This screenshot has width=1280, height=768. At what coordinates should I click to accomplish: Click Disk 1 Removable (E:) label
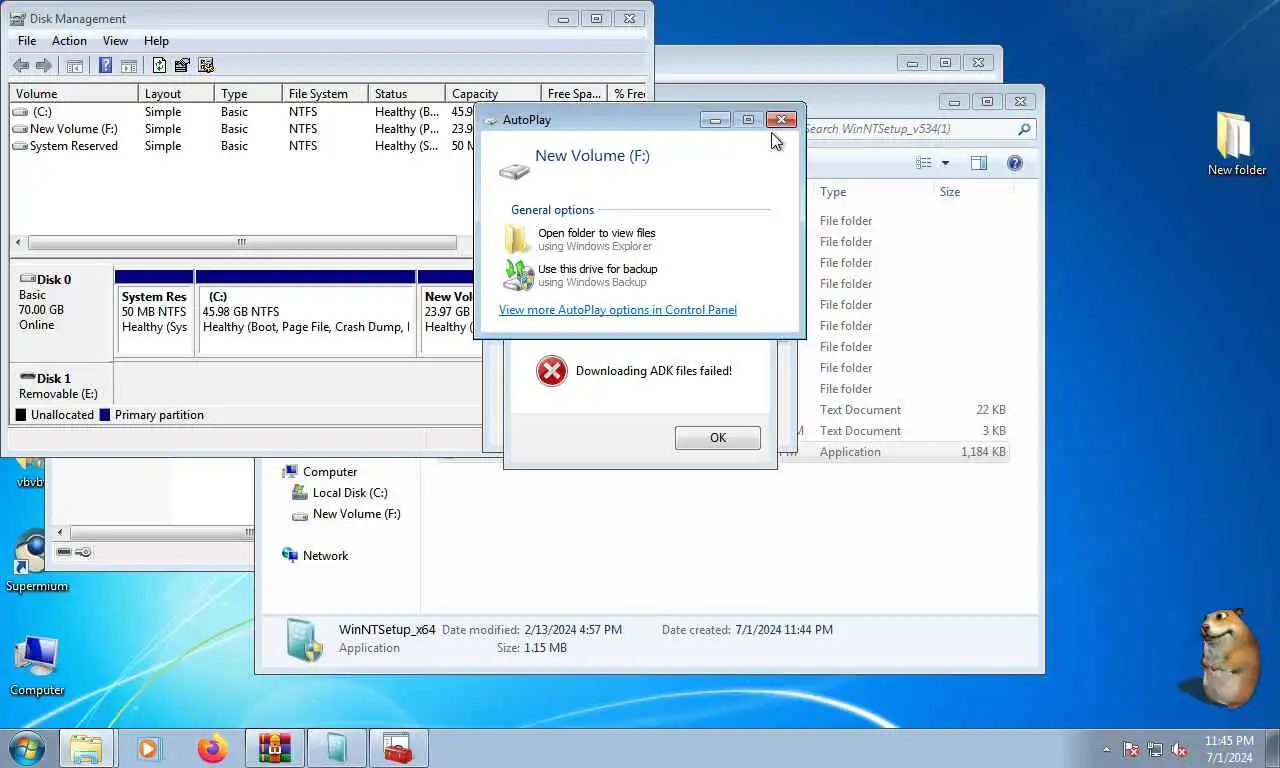60,385
